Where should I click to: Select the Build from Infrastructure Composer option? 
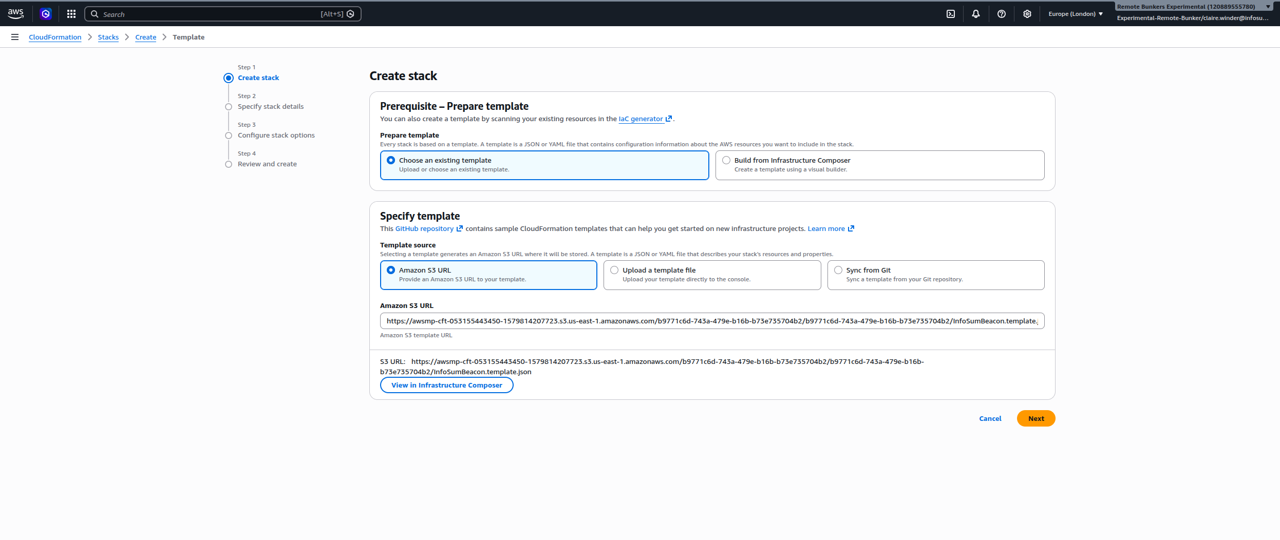point(880,165)
